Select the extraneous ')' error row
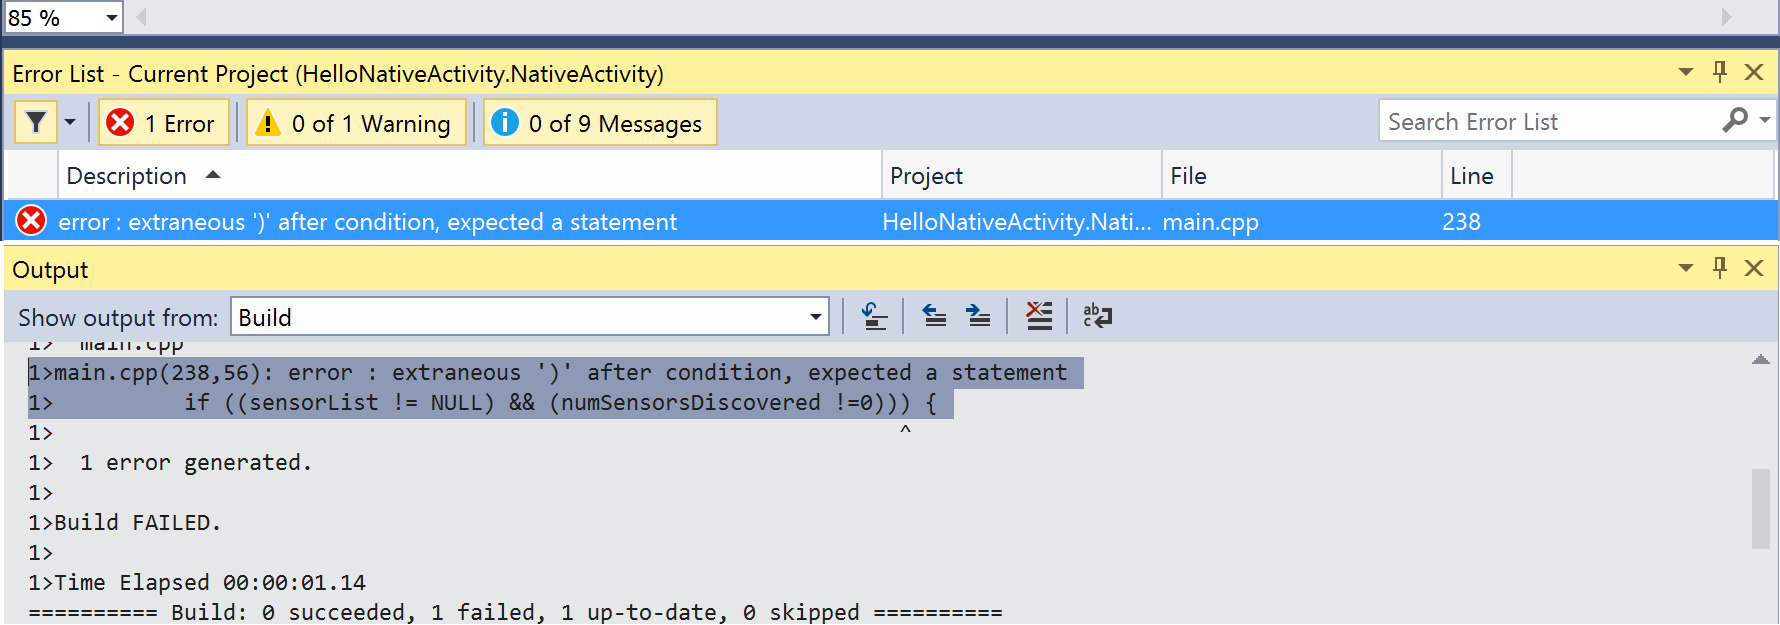This screenshot has height=625, width=1780. pos(367,222)
